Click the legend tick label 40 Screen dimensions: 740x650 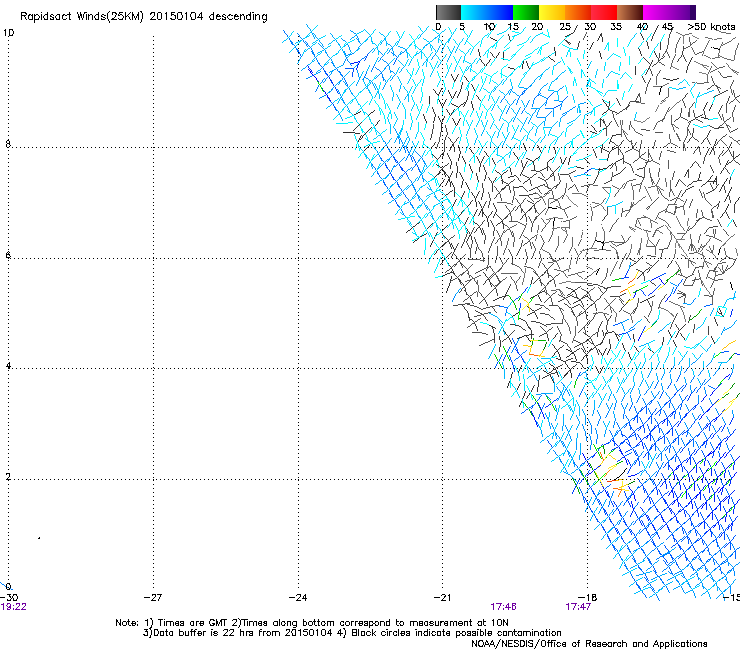642,27
